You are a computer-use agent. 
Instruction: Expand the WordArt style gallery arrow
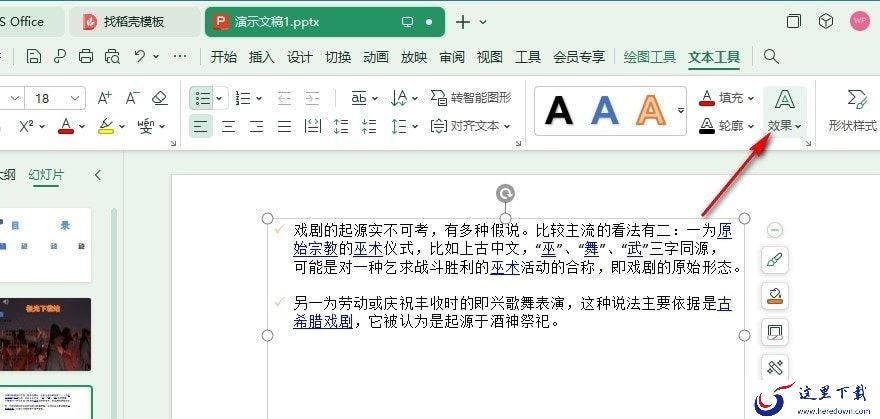pyautogui.click(x=681, y=110)
